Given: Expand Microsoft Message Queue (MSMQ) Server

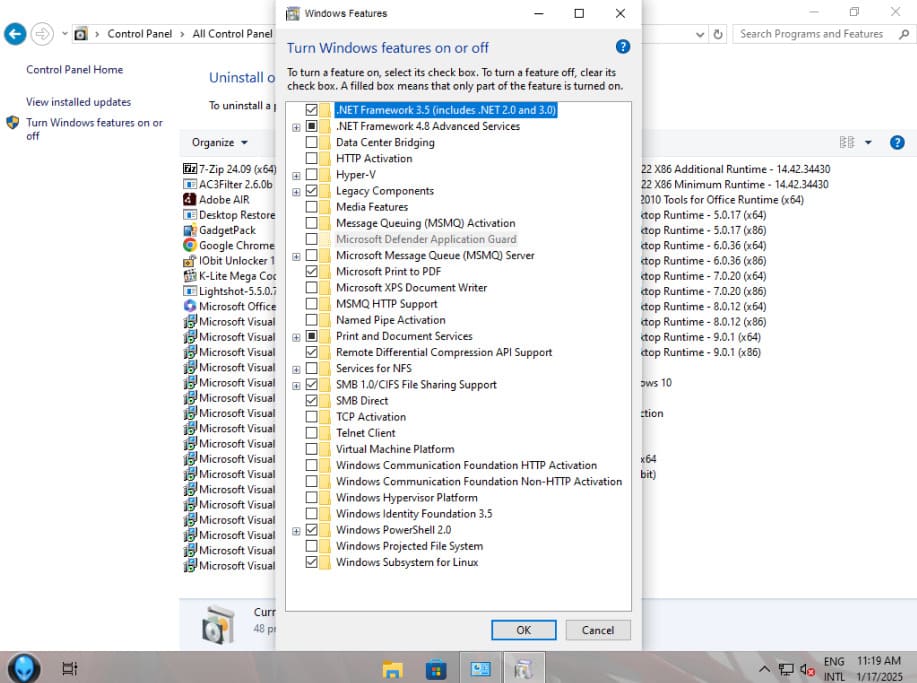Looking at the screenshot, I should (x=297, y=256).
